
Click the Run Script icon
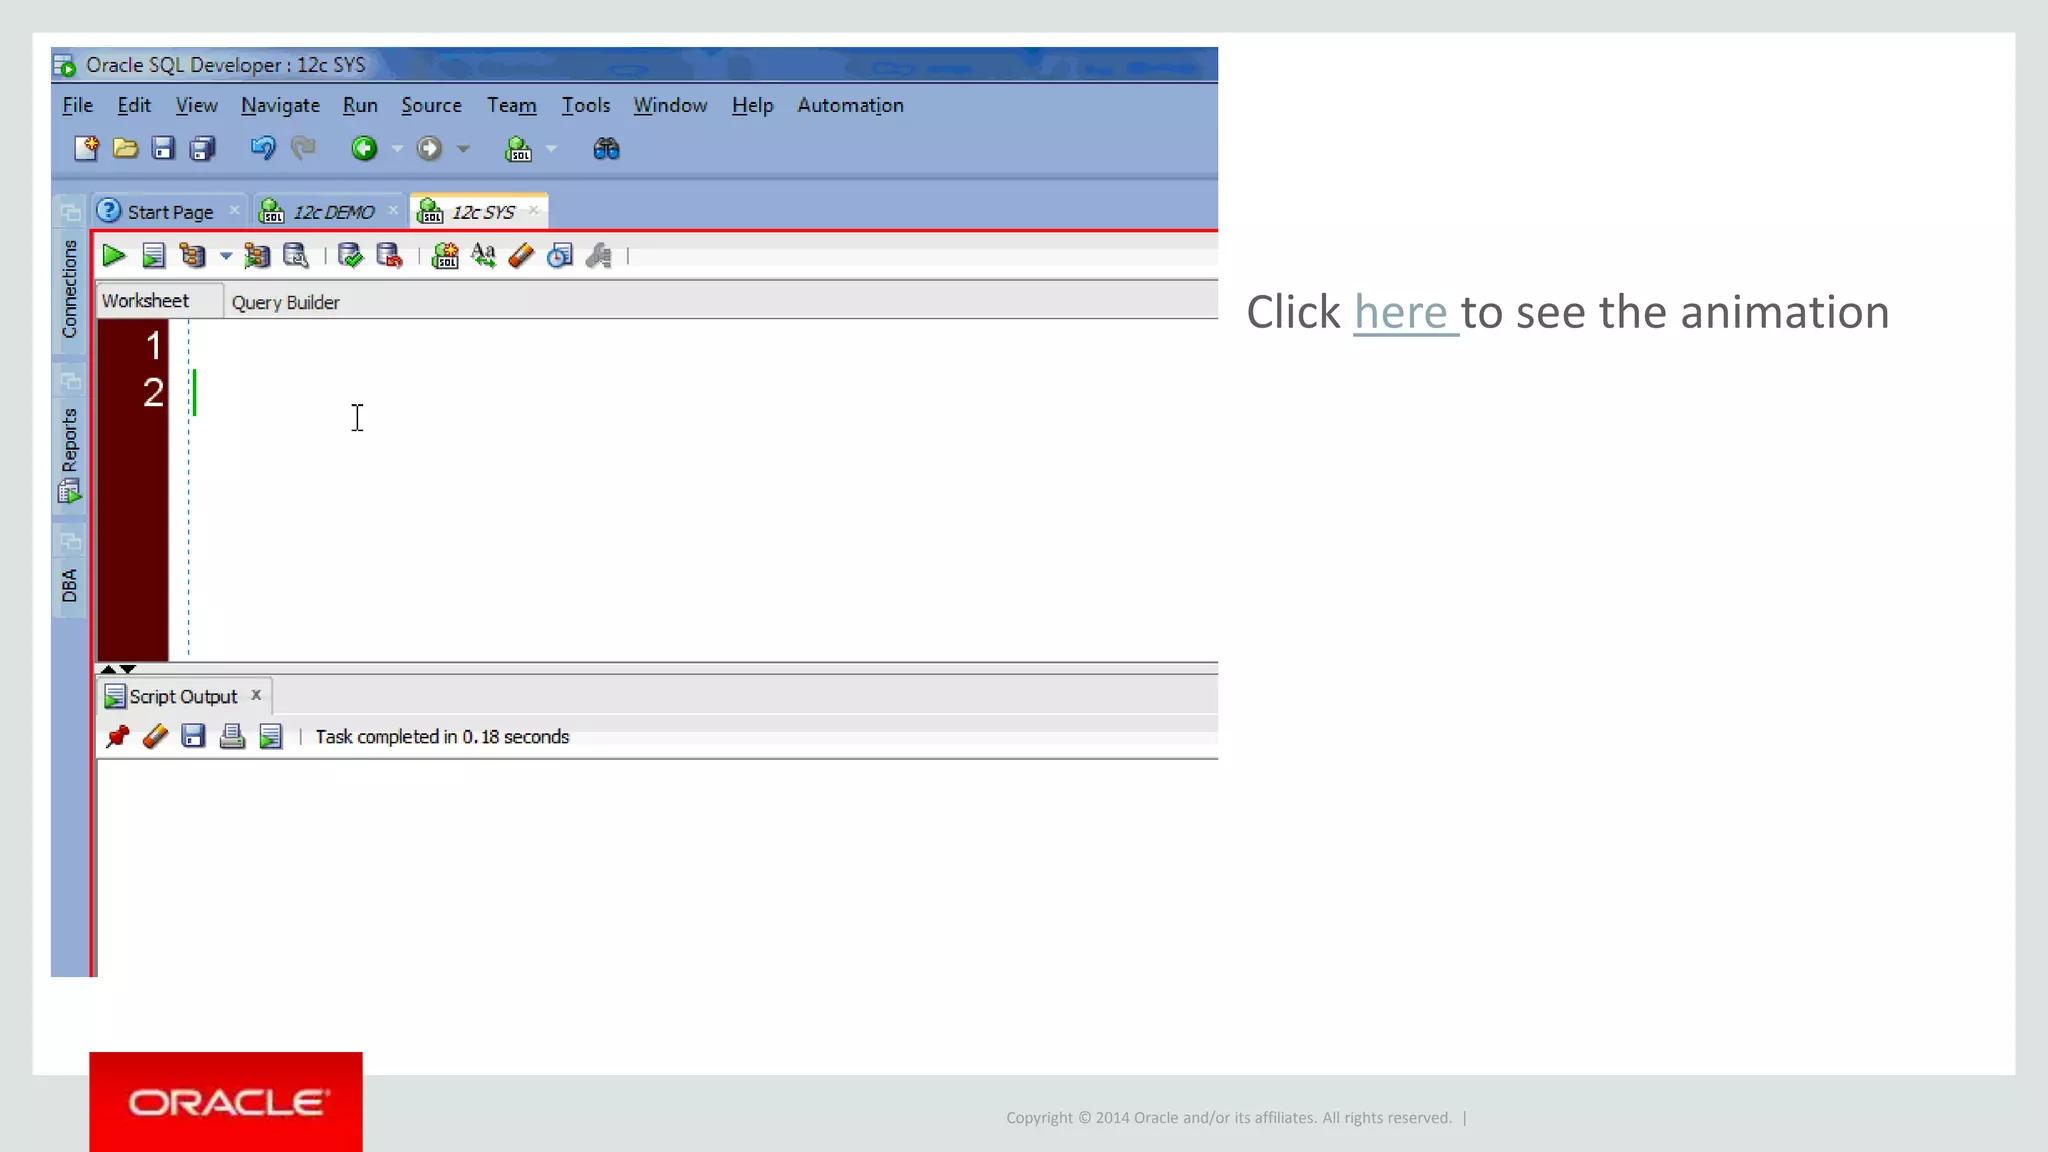[x=153, y=256]
